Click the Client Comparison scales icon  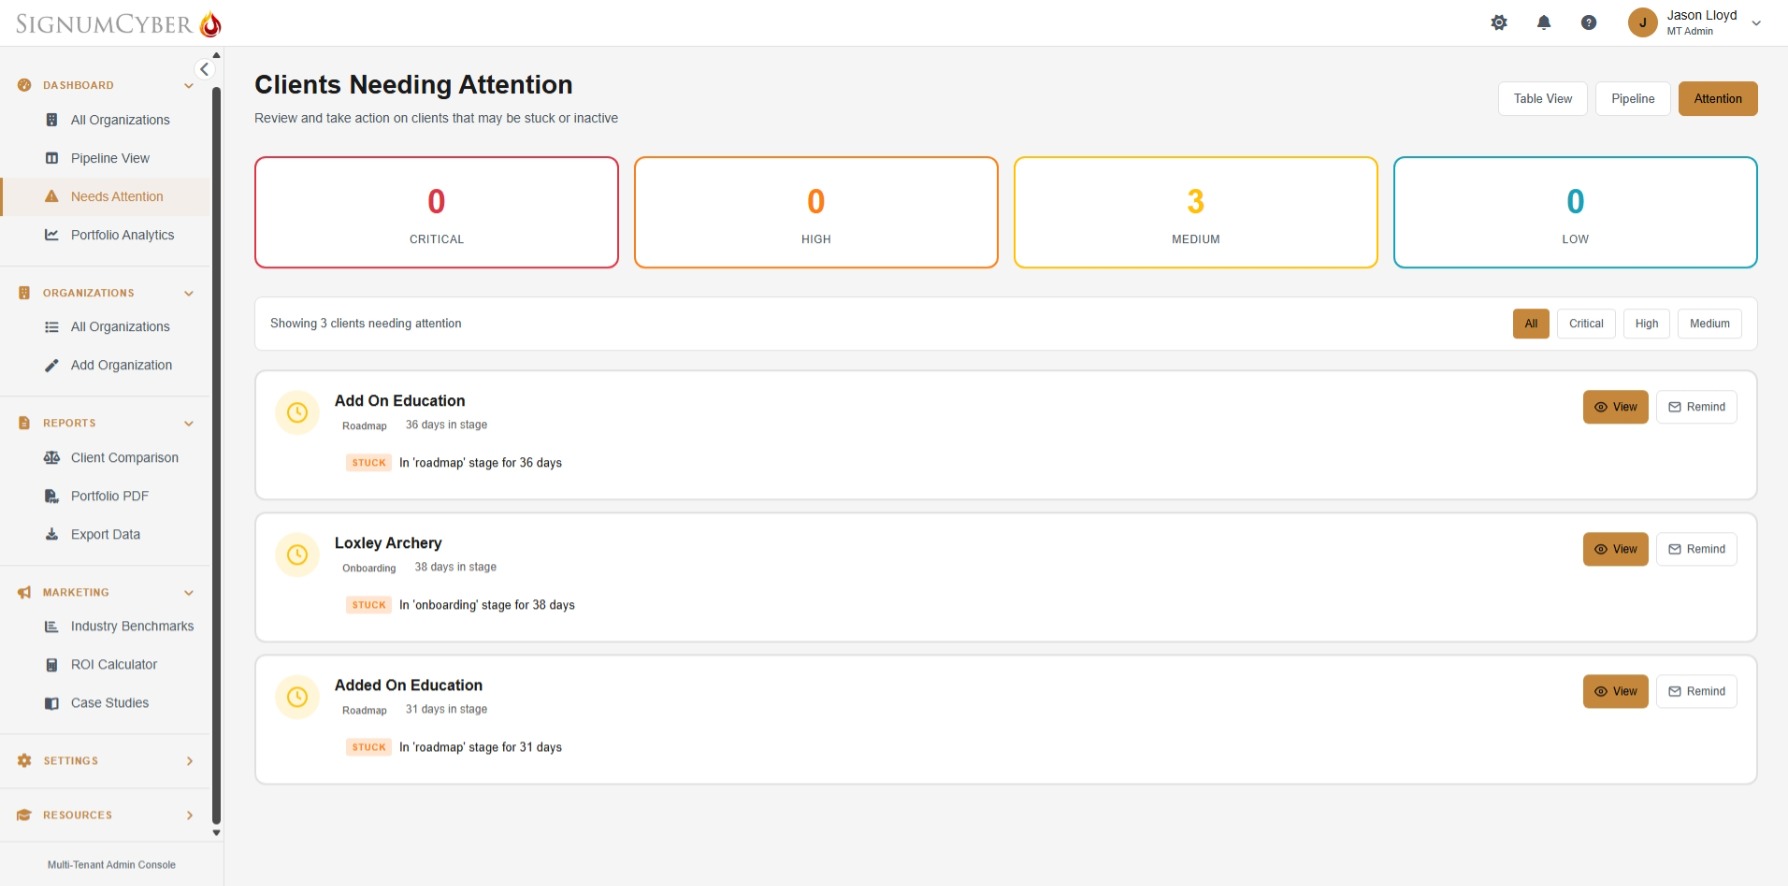[52, 458]
